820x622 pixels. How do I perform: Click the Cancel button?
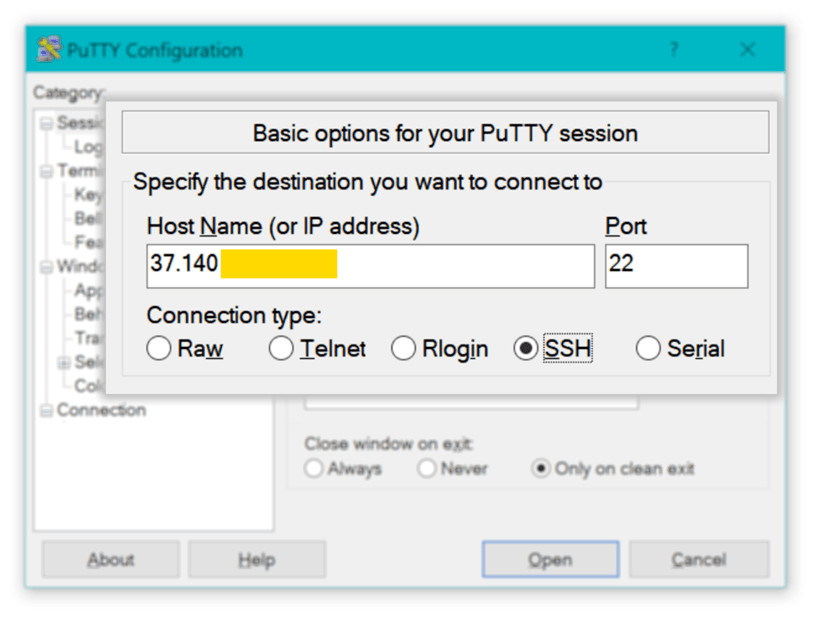[698, 560]
